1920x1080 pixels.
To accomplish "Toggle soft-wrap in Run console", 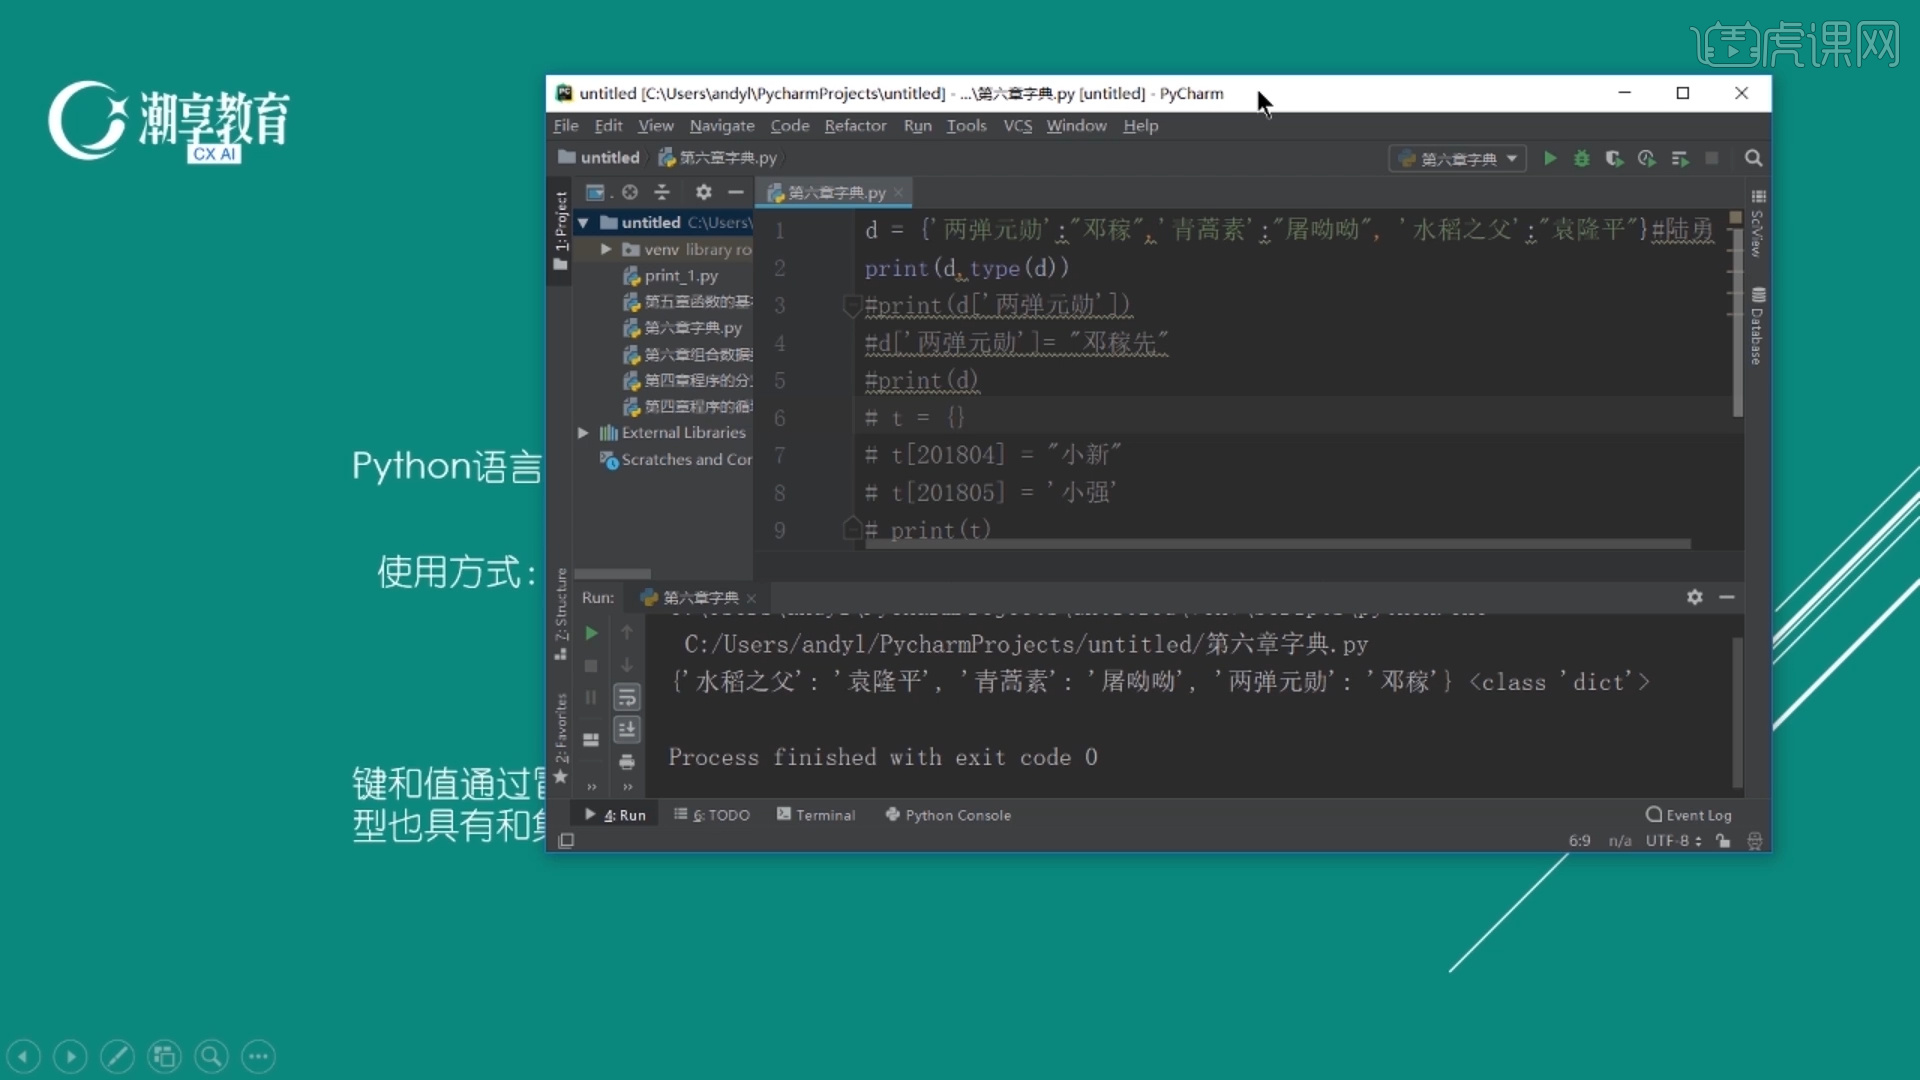I will 627,697.
